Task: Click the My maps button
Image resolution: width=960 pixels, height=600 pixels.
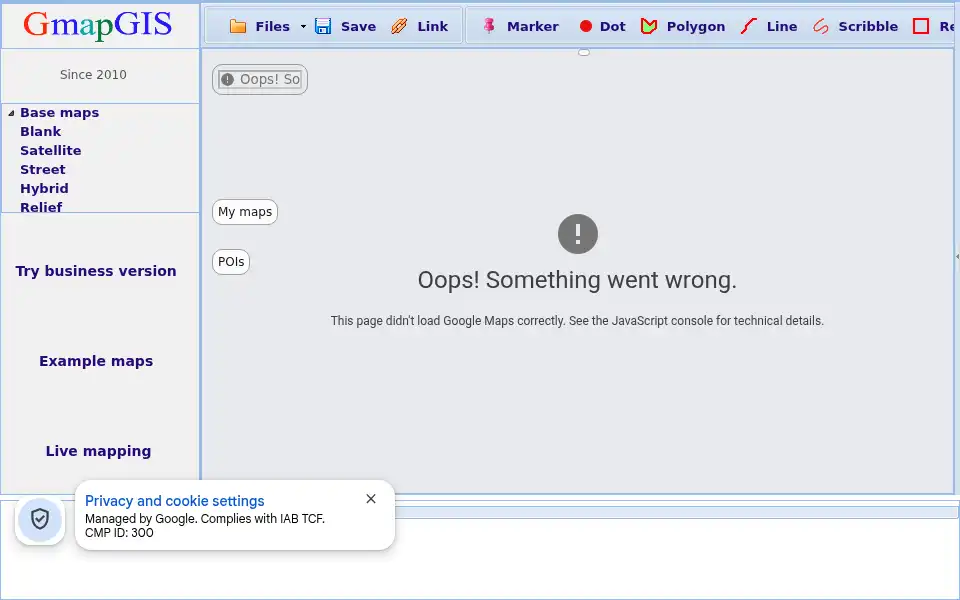Action: coord(245,212)
